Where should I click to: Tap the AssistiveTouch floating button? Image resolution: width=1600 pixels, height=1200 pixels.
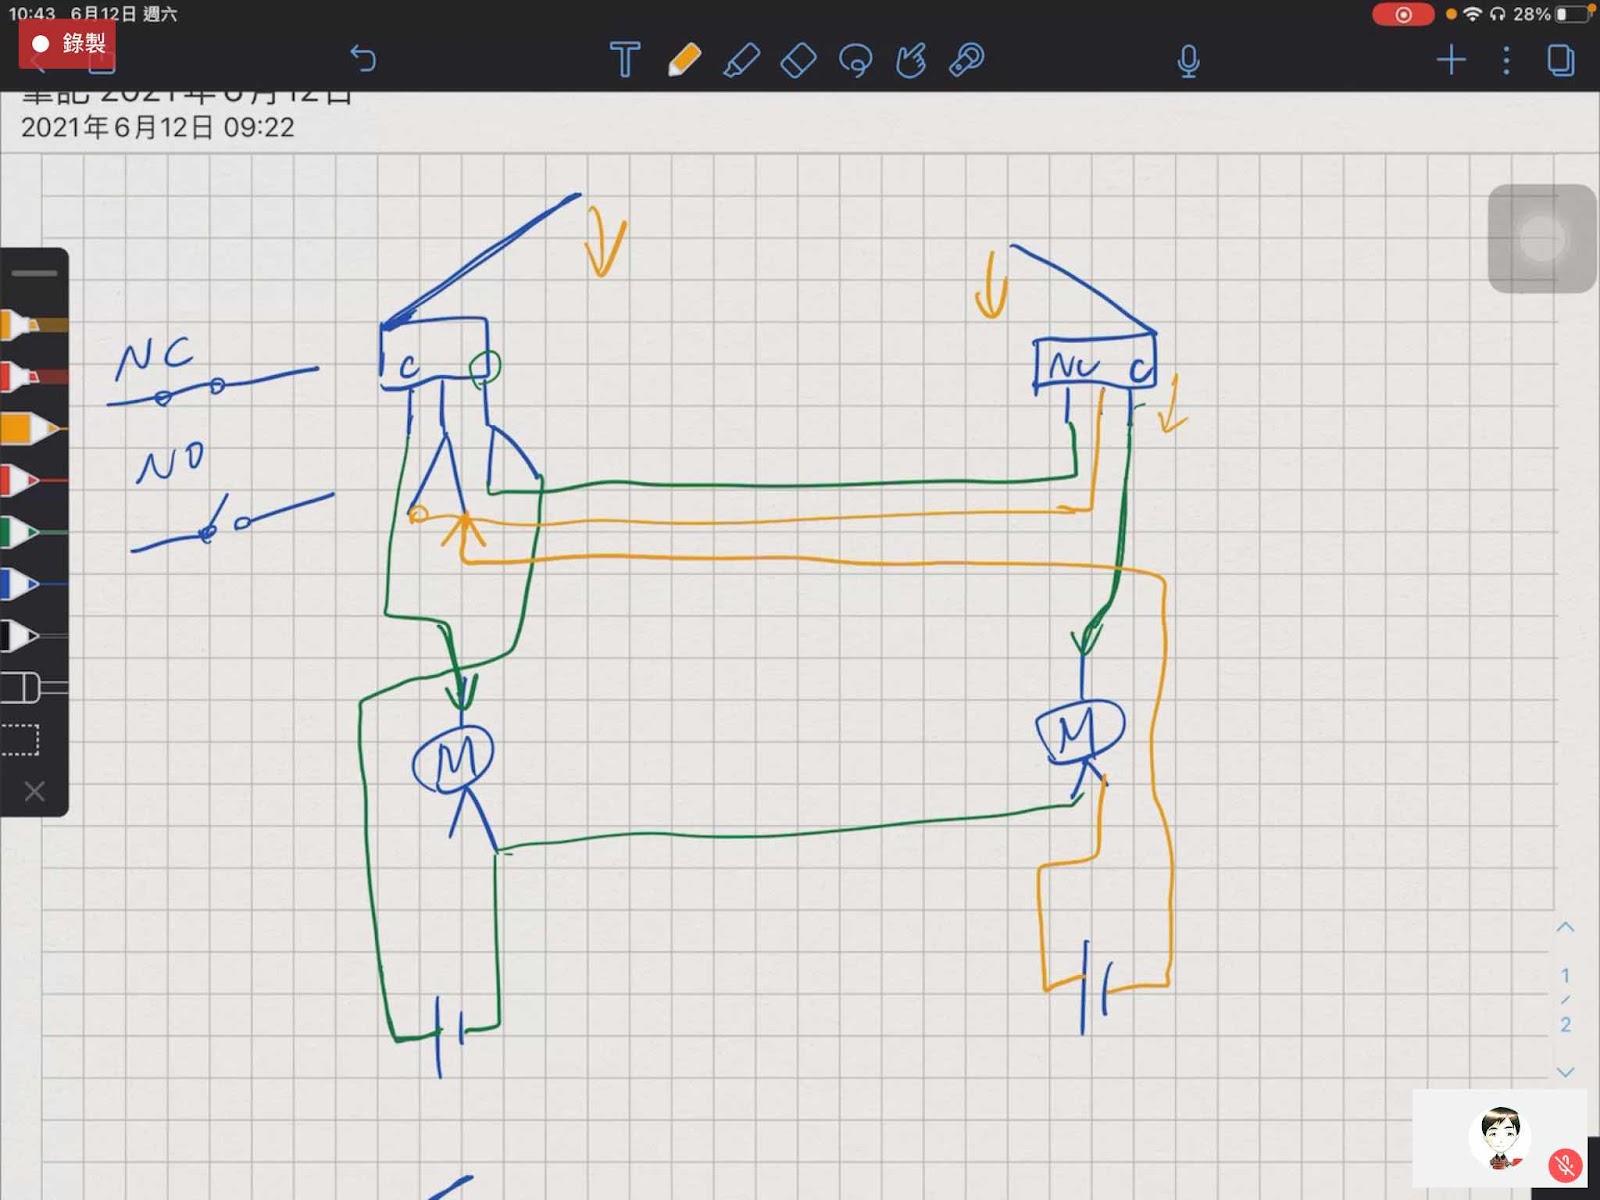click(1542, 239)
